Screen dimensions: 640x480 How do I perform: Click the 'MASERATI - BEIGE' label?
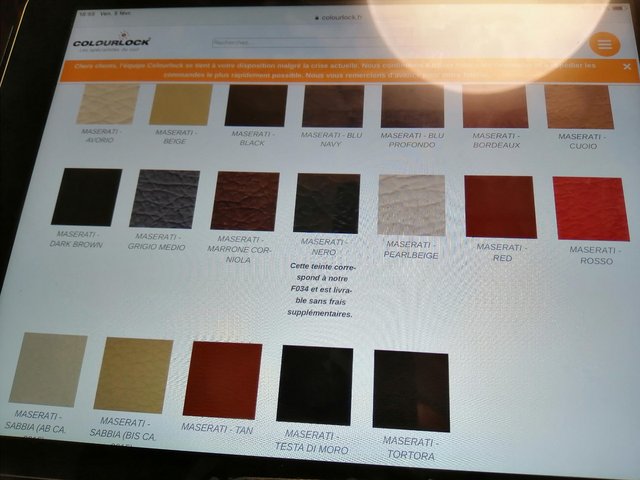pos(175,137)
